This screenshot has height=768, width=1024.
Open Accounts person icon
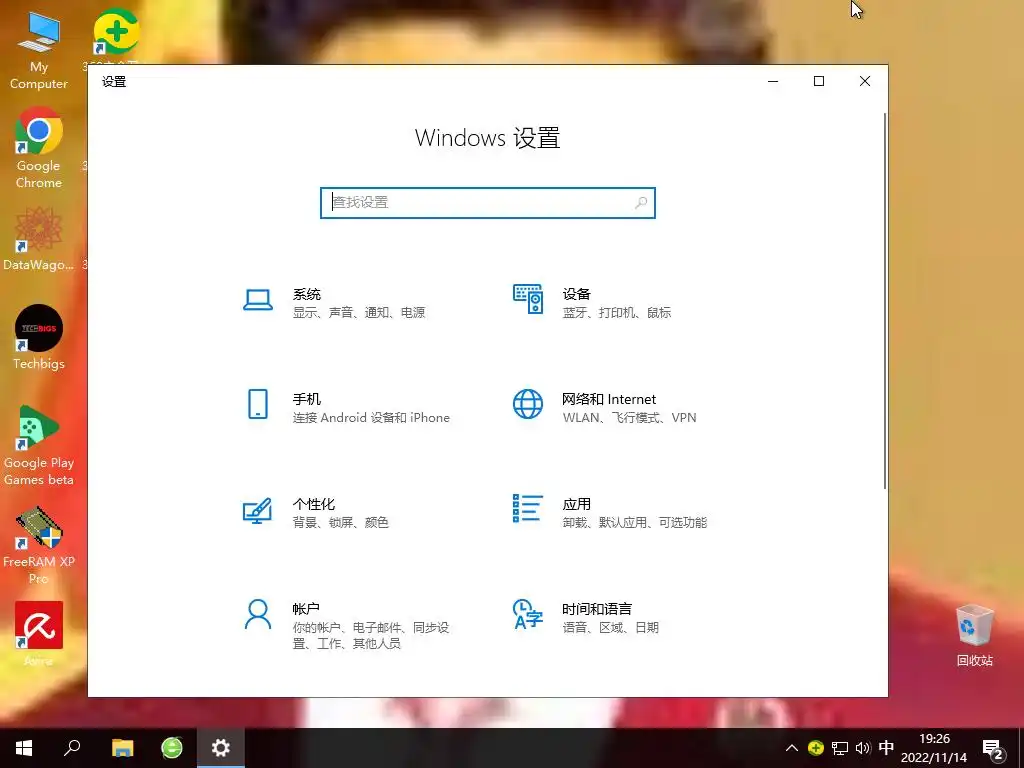click(258, 614)
